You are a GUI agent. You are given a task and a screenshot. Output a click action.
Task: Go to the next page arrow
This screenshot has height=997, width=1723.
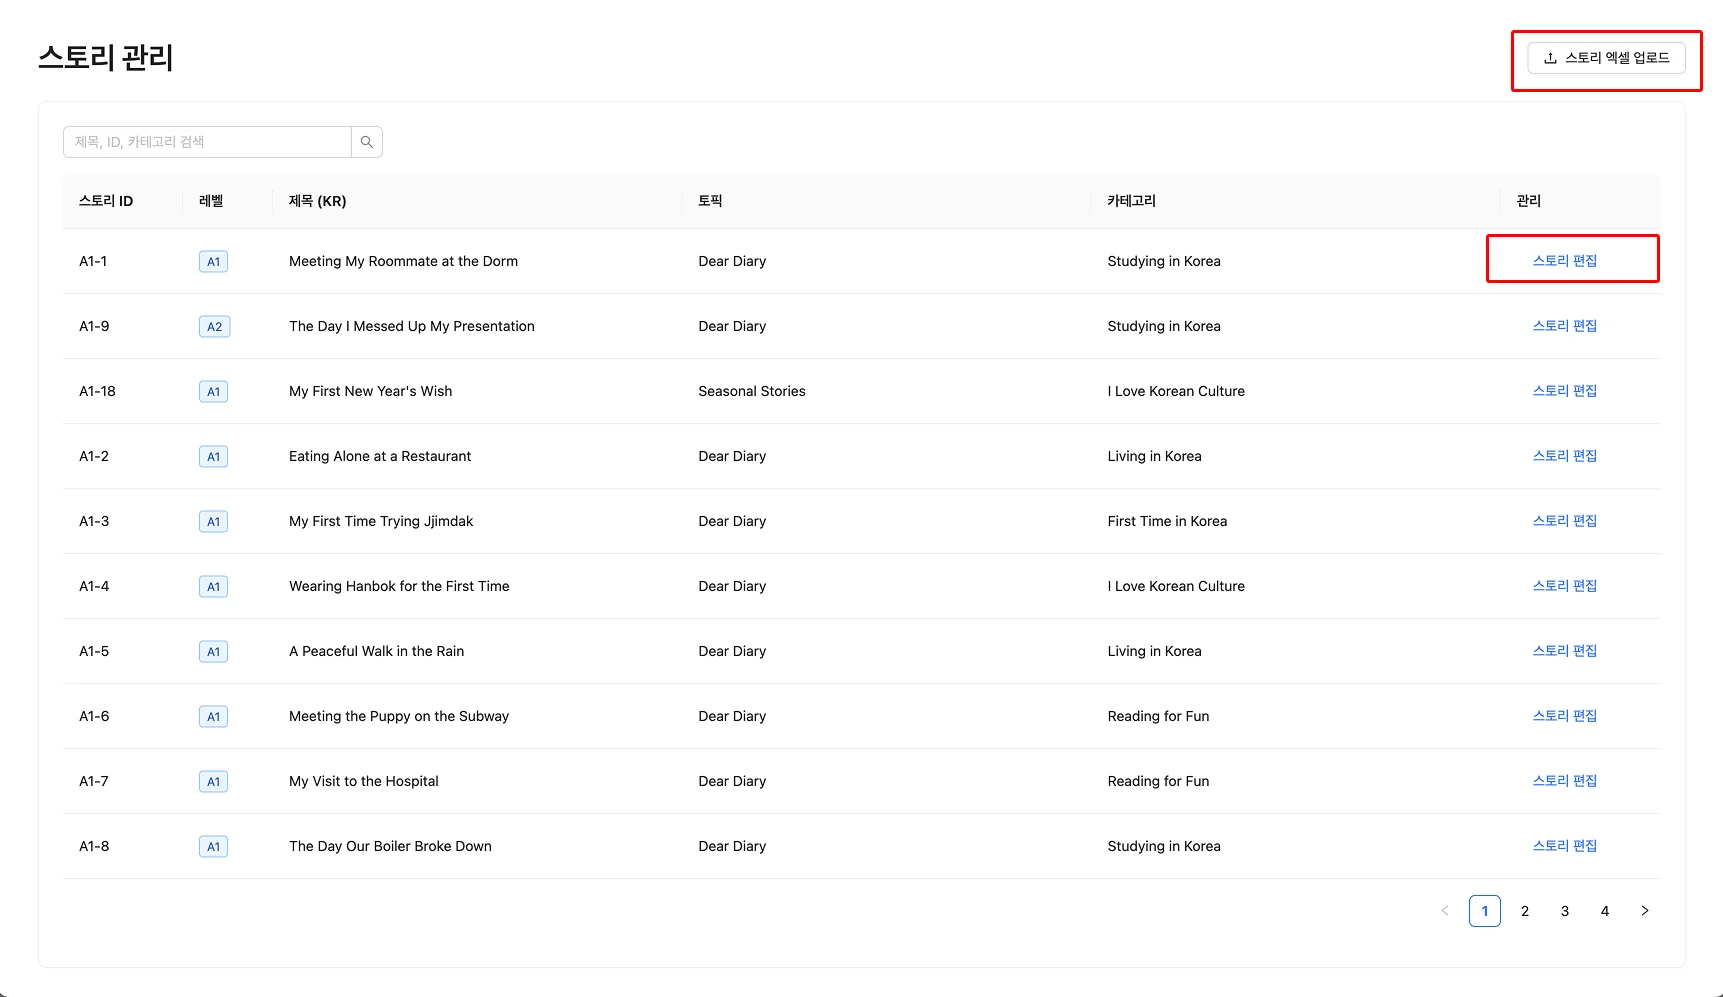[1645, 911]
